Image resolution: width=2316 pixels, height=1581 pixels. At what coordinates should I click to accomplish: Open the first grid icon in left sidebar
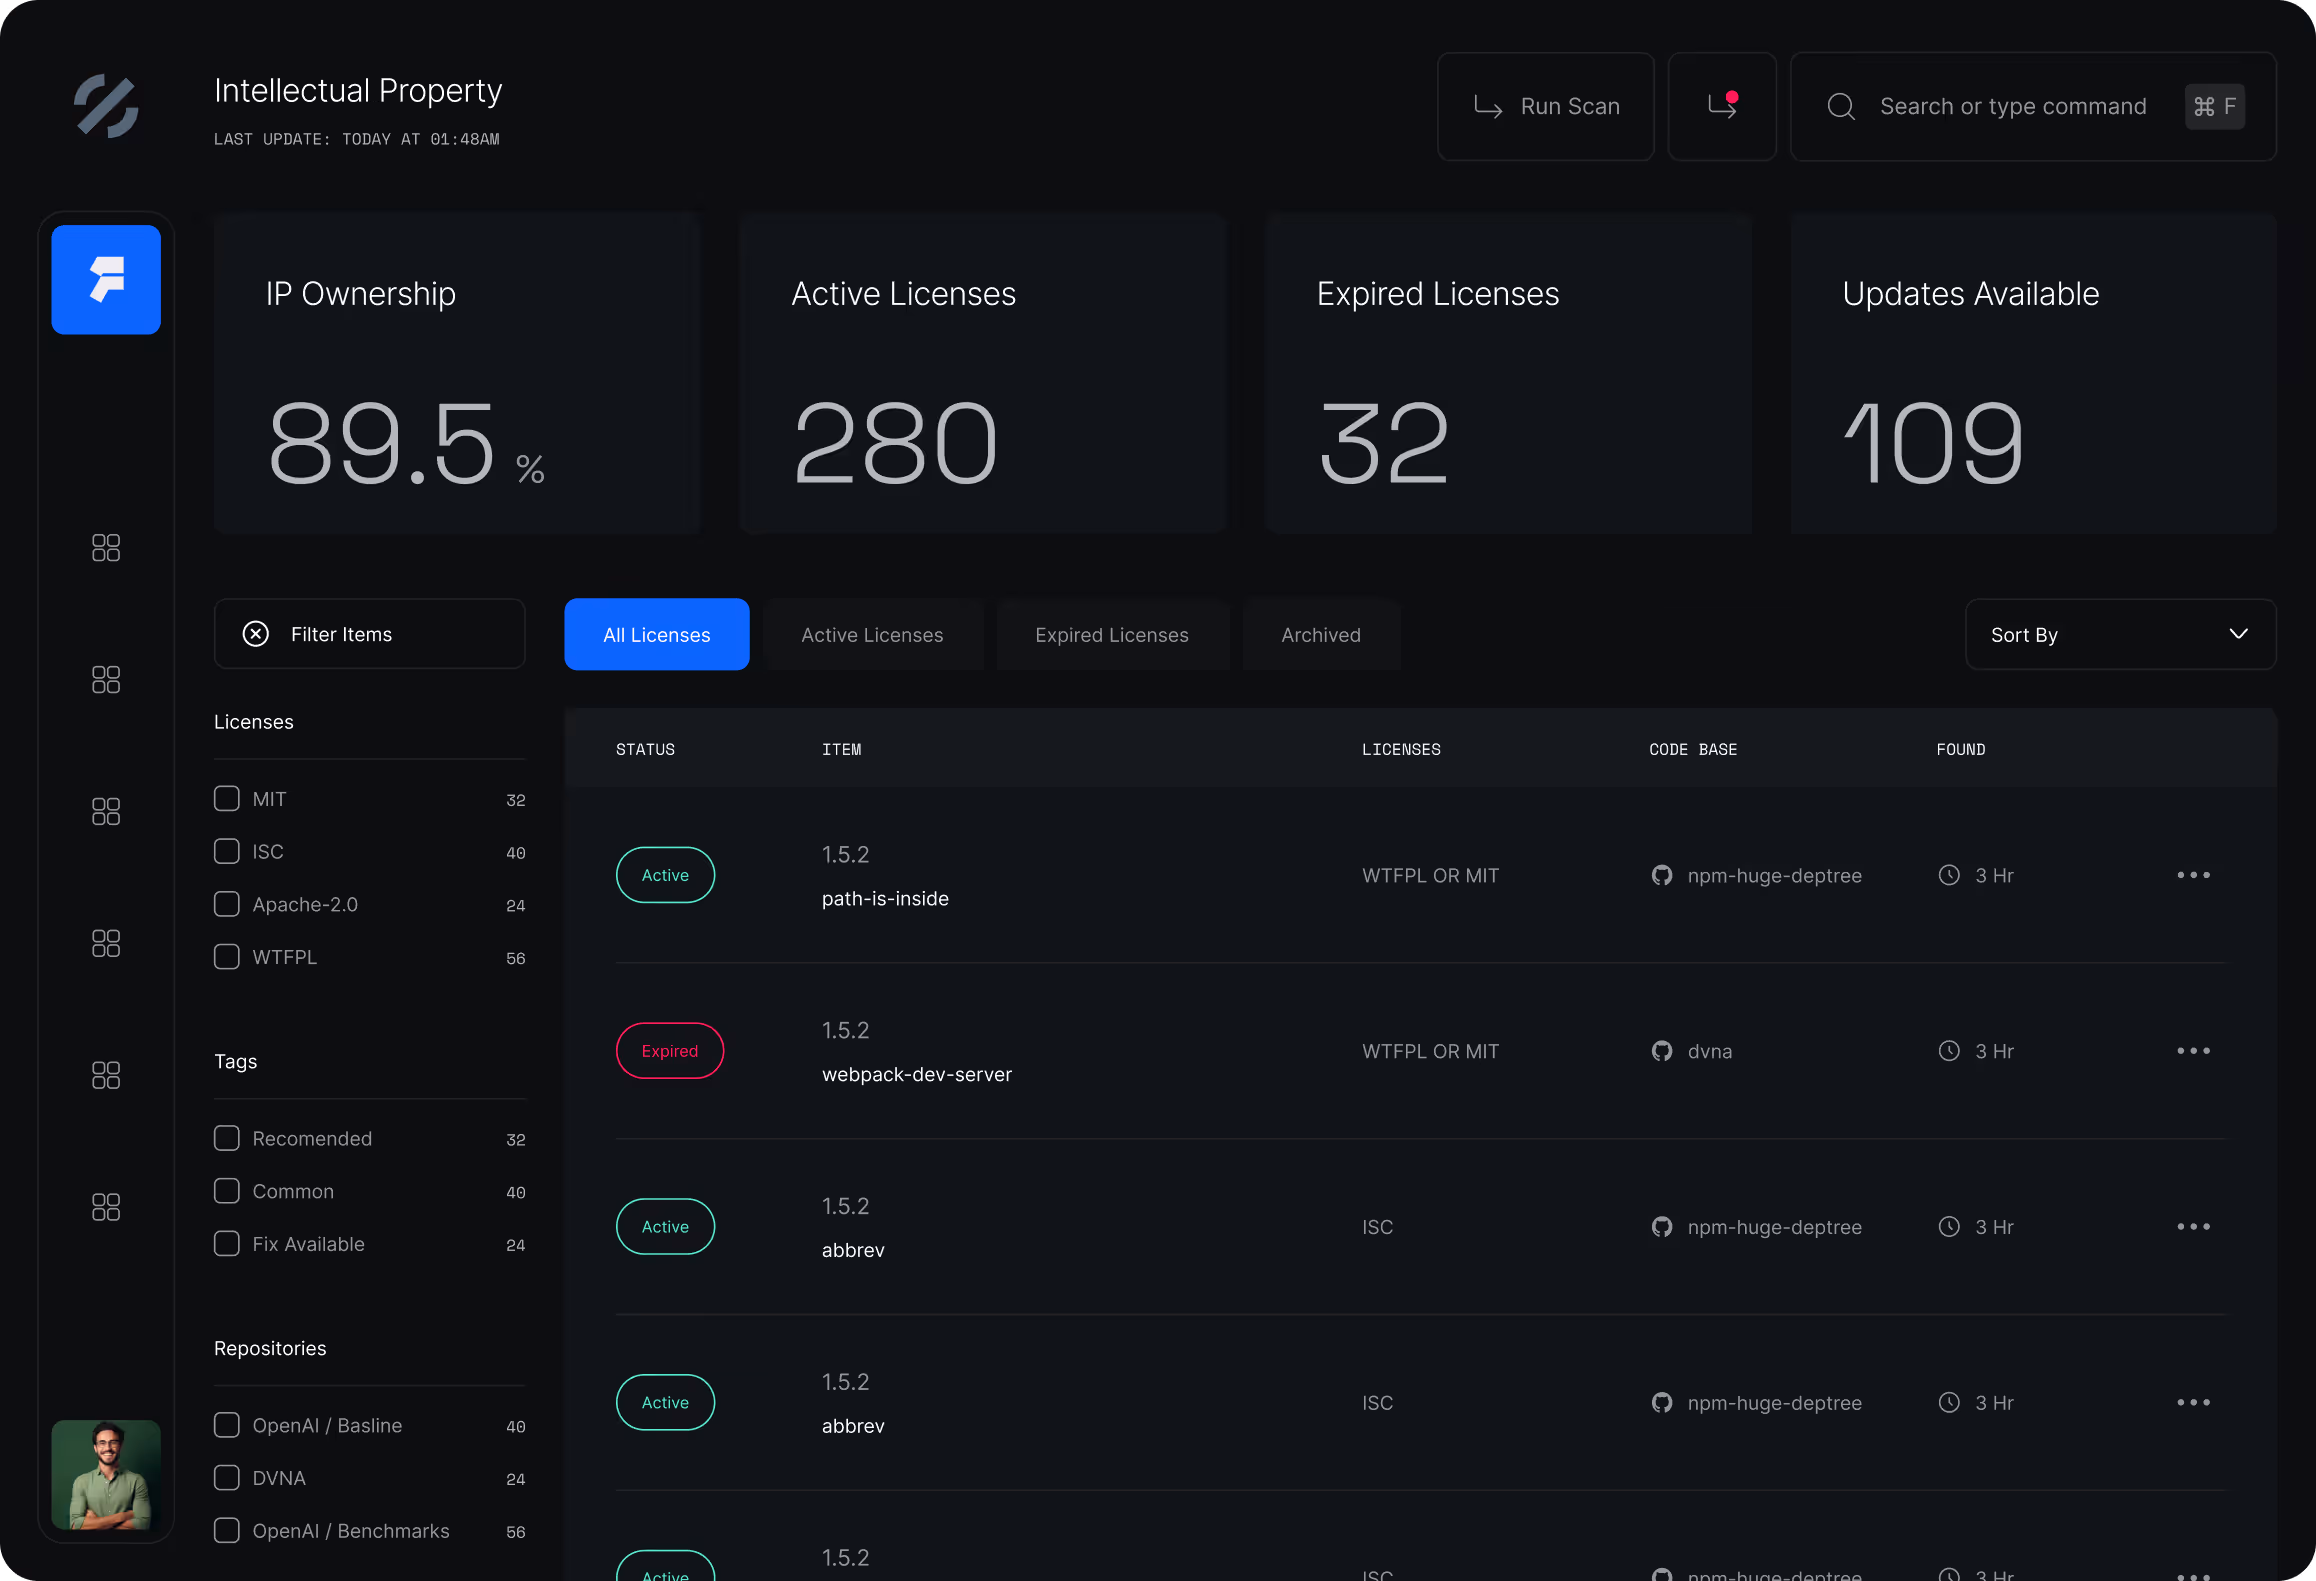click(x=106, y=548)
